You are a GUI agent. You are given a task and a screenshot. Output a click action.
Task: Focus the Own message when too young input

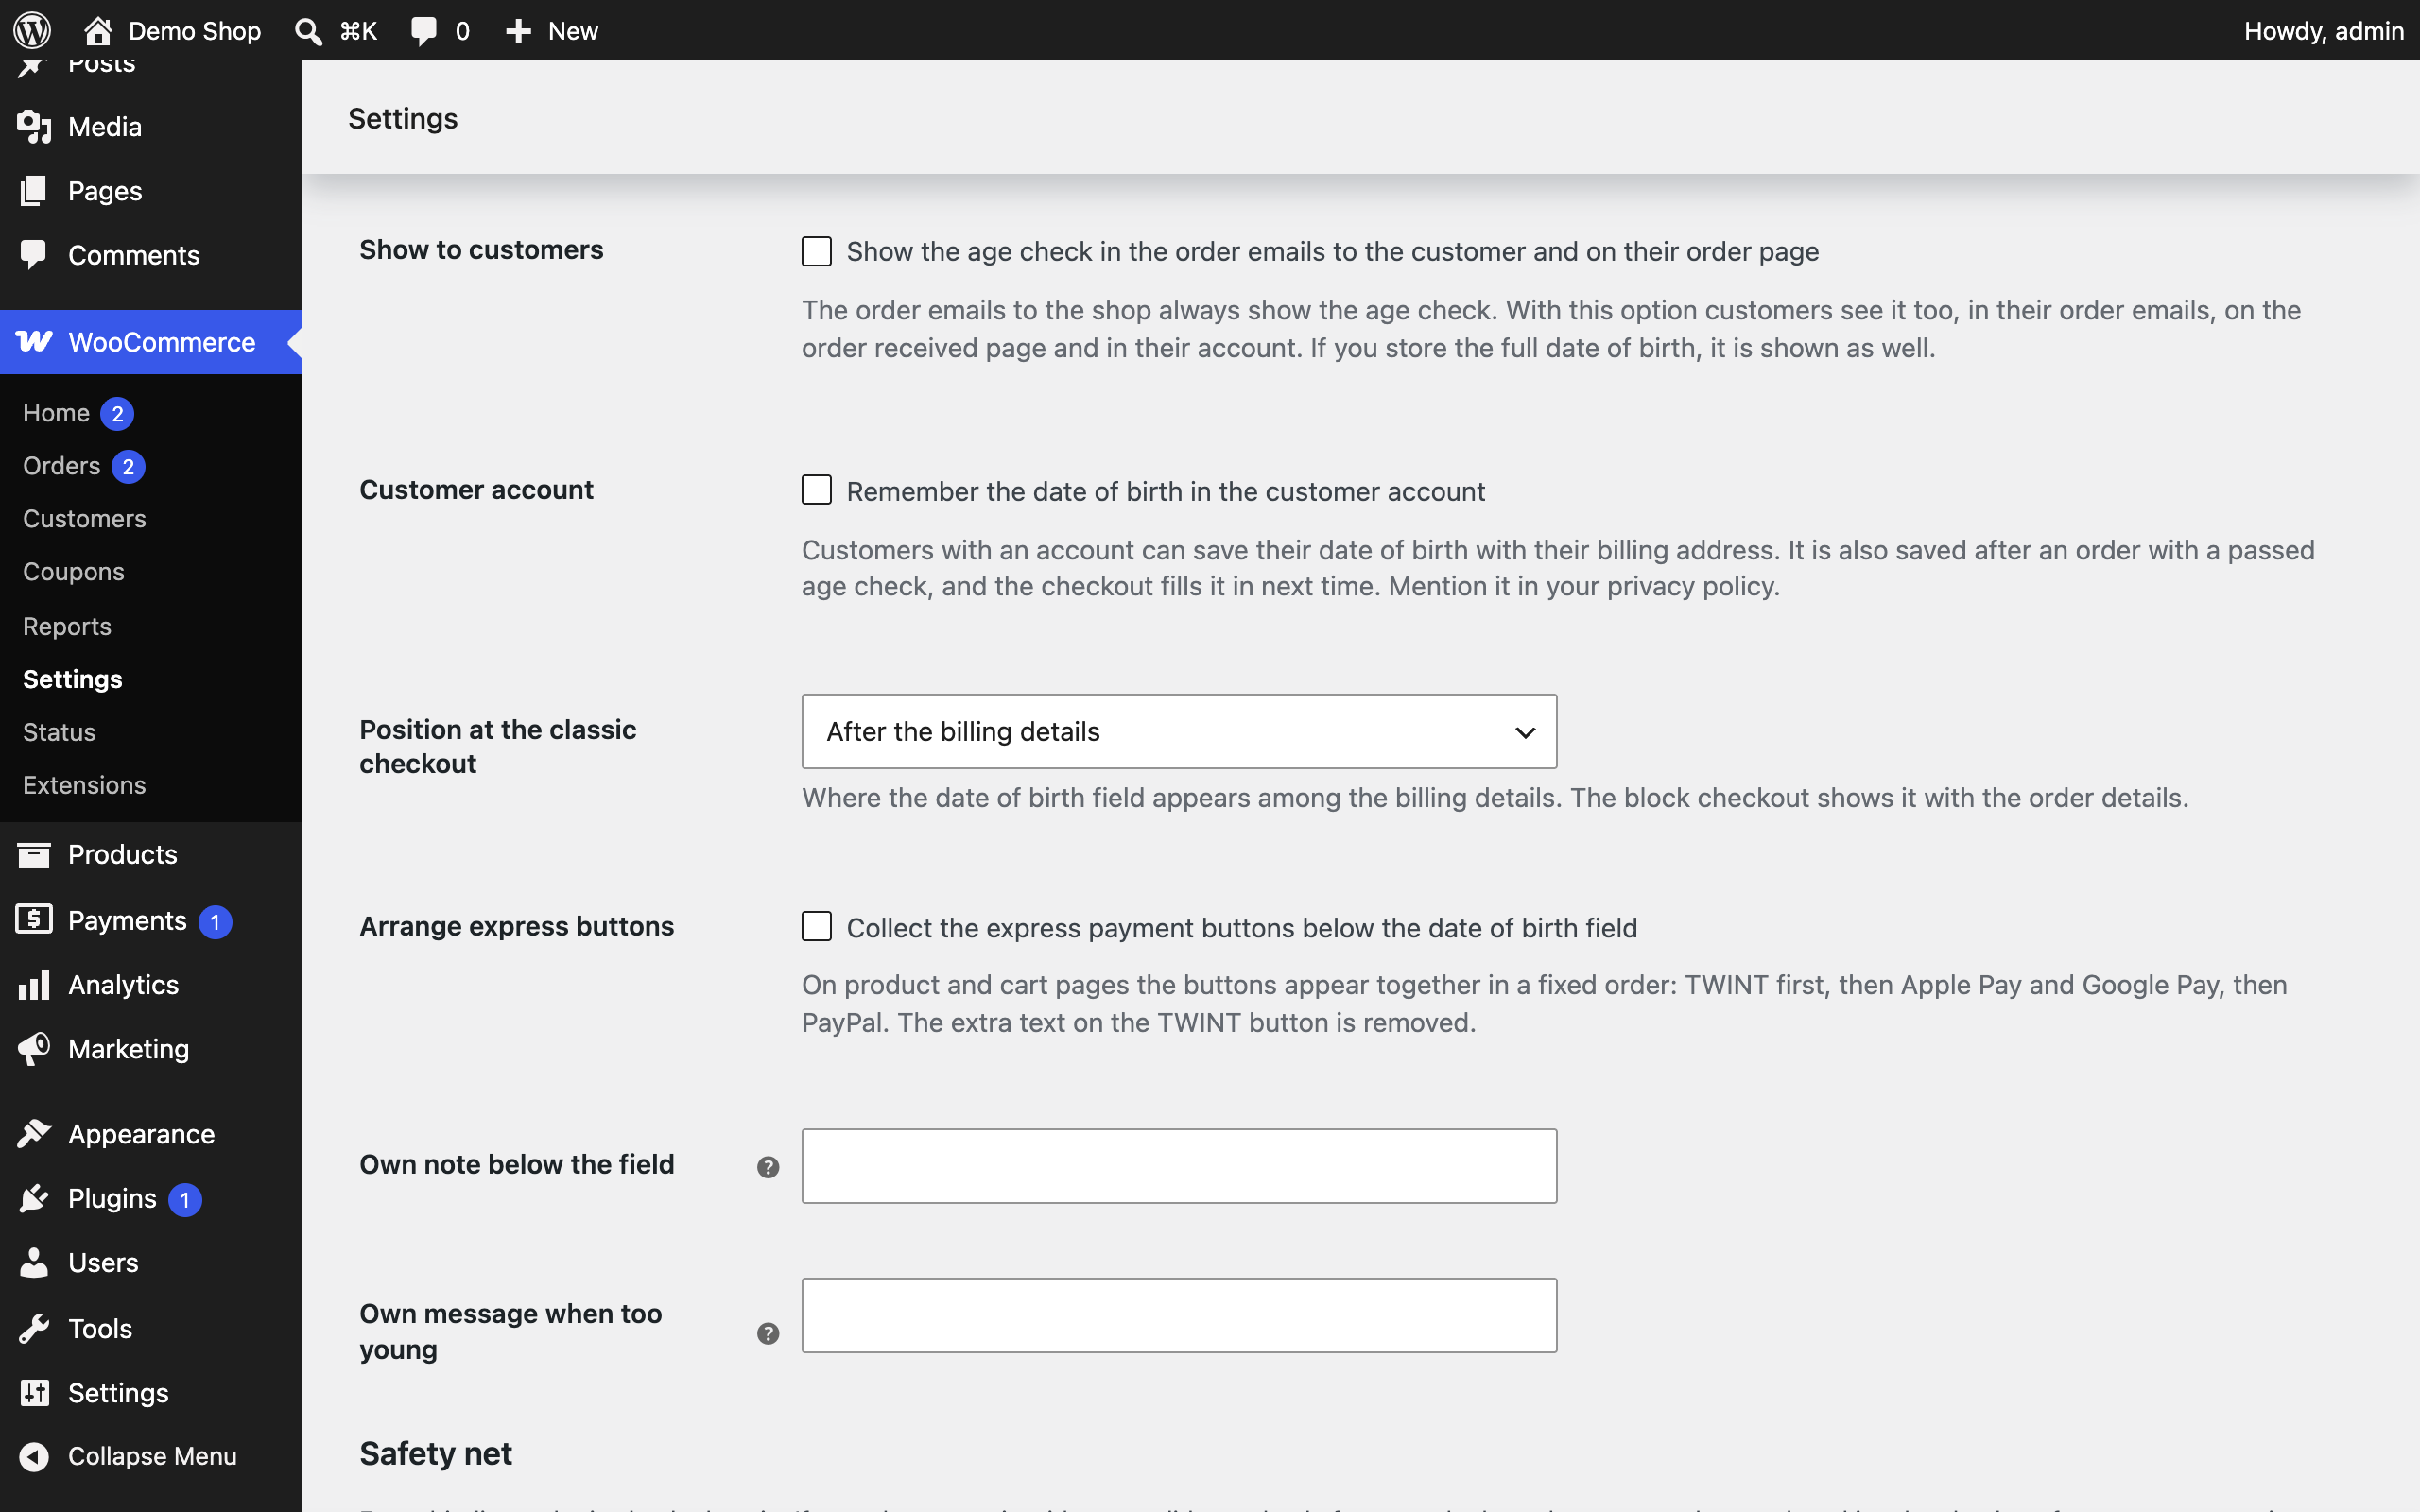tap(1179, 1315)
